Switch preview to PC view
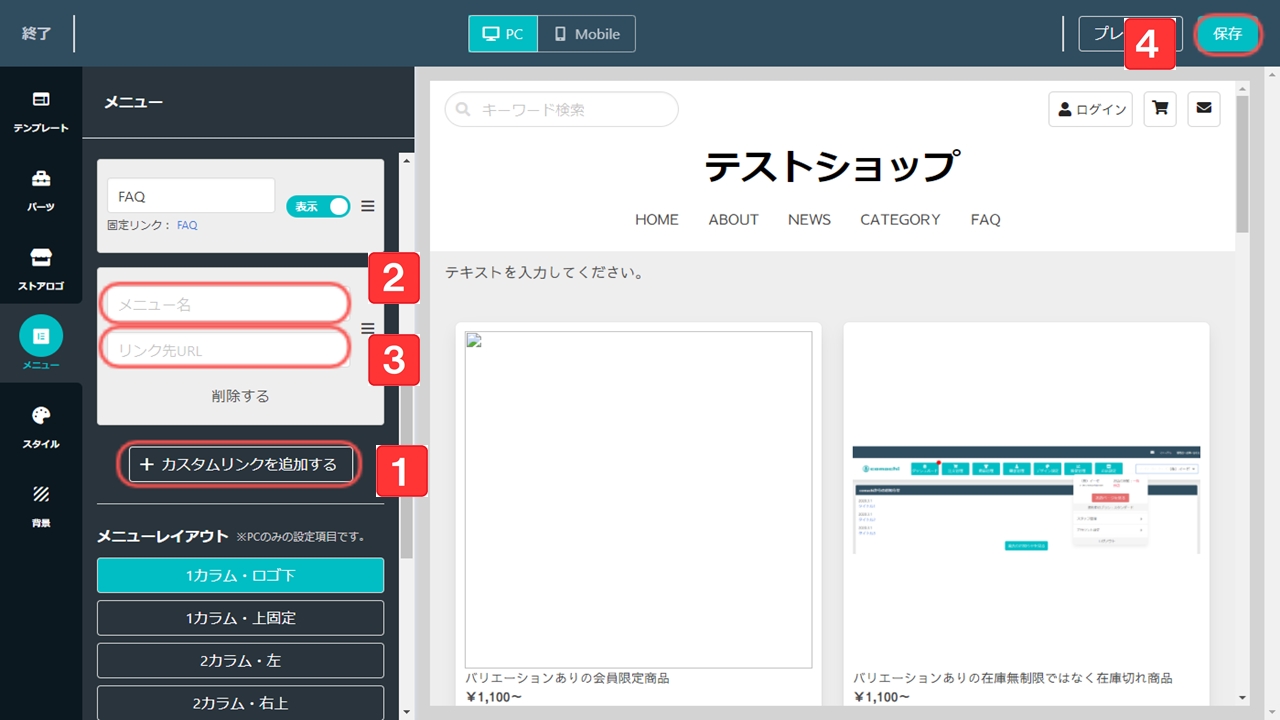The image size is (1280, 720). (x=503, y=34)
